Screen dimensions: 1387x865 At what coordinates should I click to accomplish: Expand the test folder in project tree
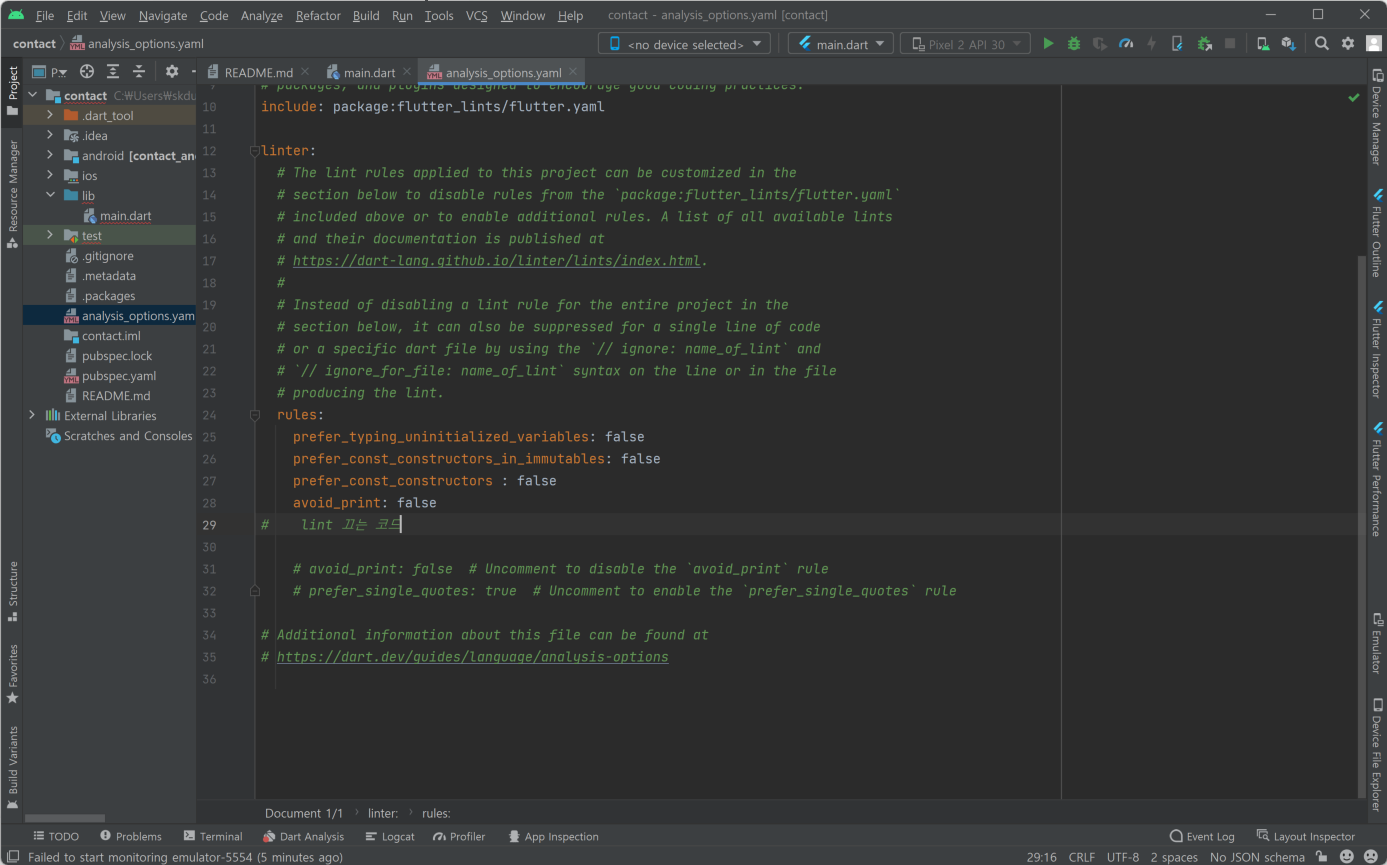(50, 236)
